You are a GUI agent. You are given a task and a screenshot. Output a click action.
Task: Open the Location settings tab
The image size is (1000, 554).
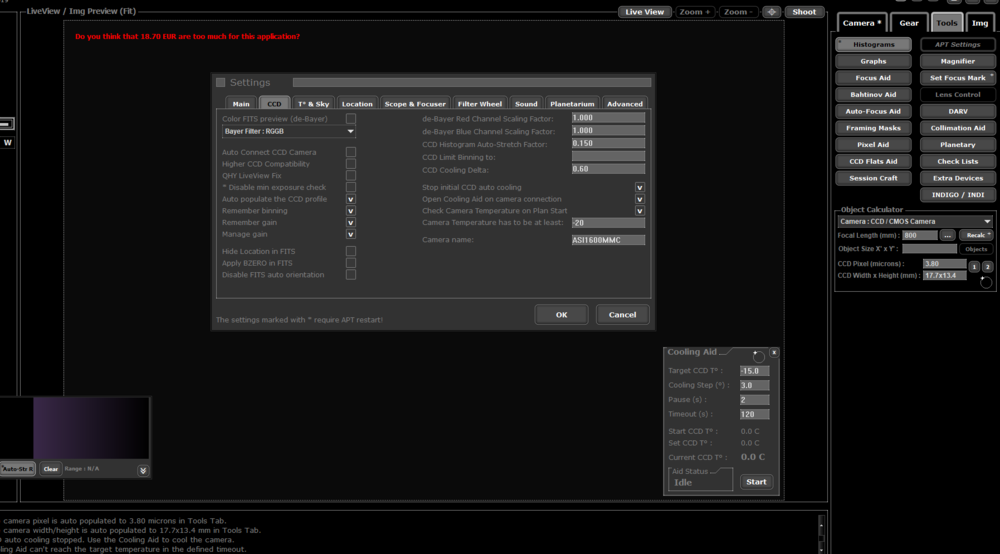point(357,104)
